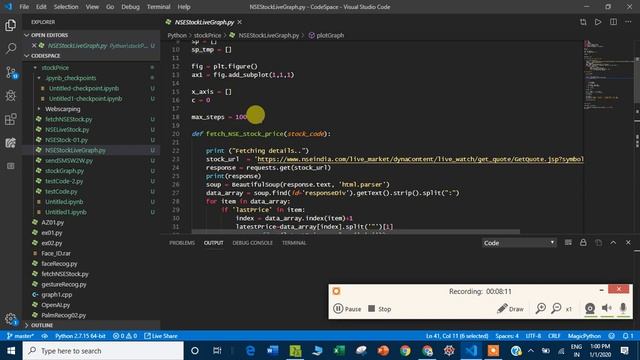Image resolution: width=640 pixels, height=360 pixels.
Task: Open NSELiveStock.py in explorer
Action: pos(67,129)
